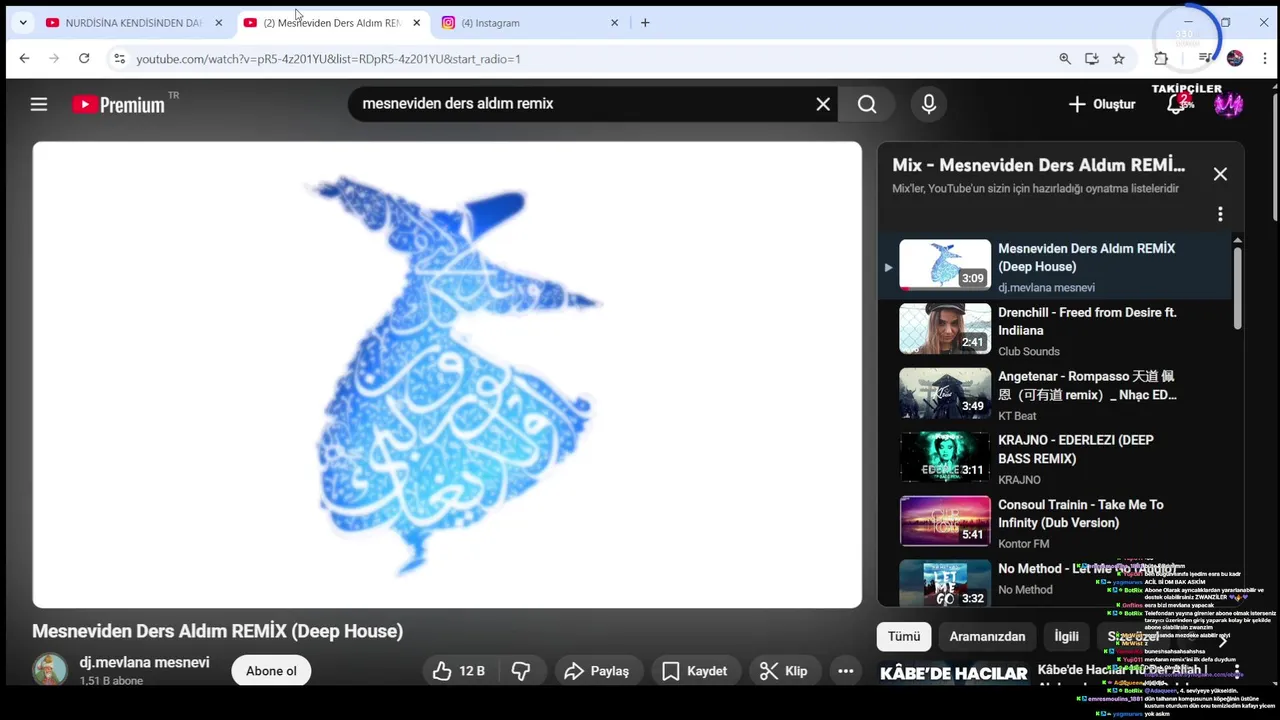Open a new browser tab

pyautogui.click(x=645, y=23)
